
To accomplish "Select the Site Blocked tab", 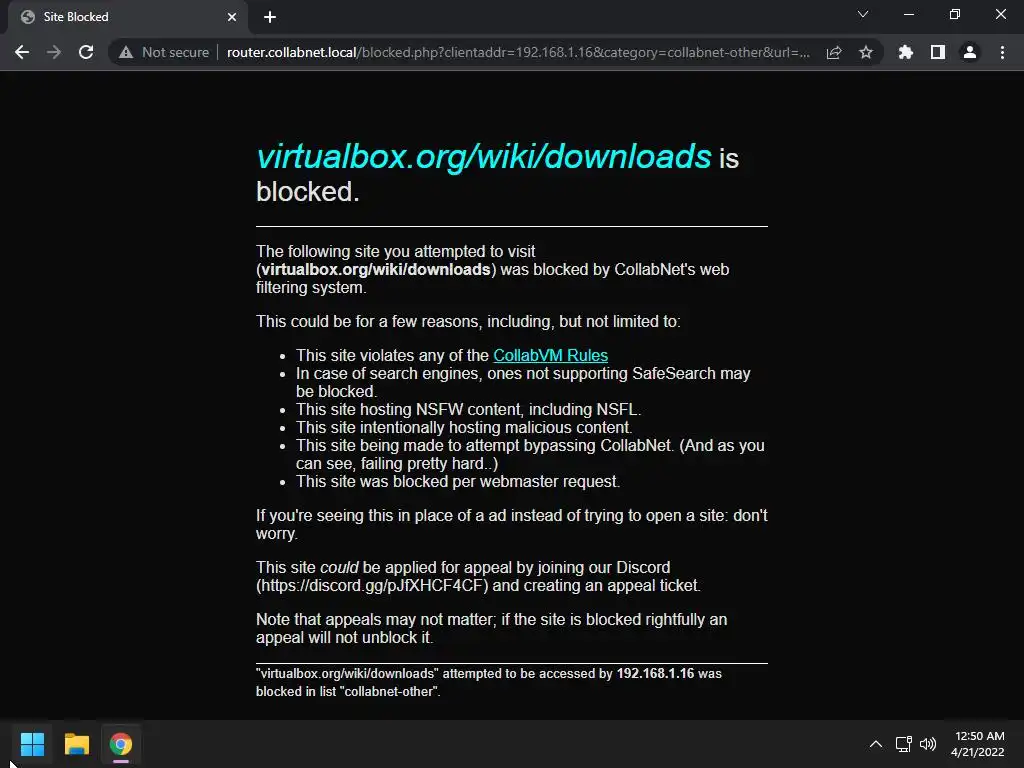I will click(128, 18).
